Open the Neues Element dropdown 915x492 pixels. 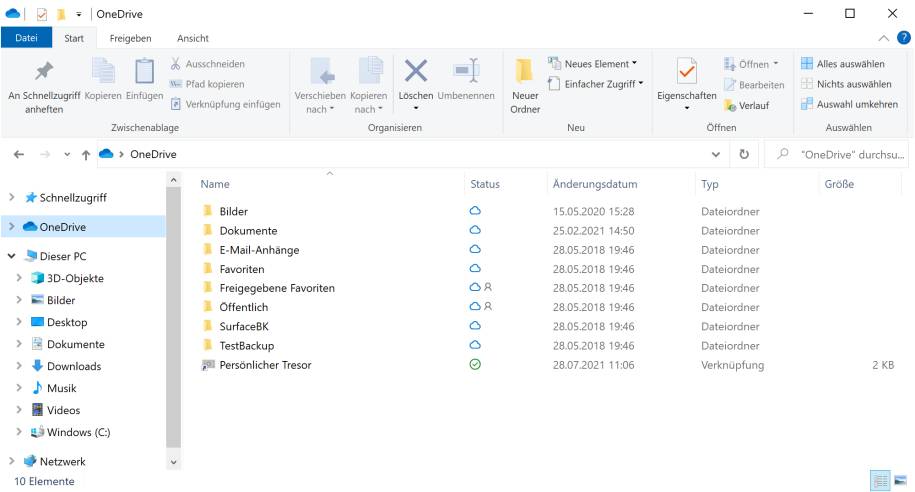594,64
